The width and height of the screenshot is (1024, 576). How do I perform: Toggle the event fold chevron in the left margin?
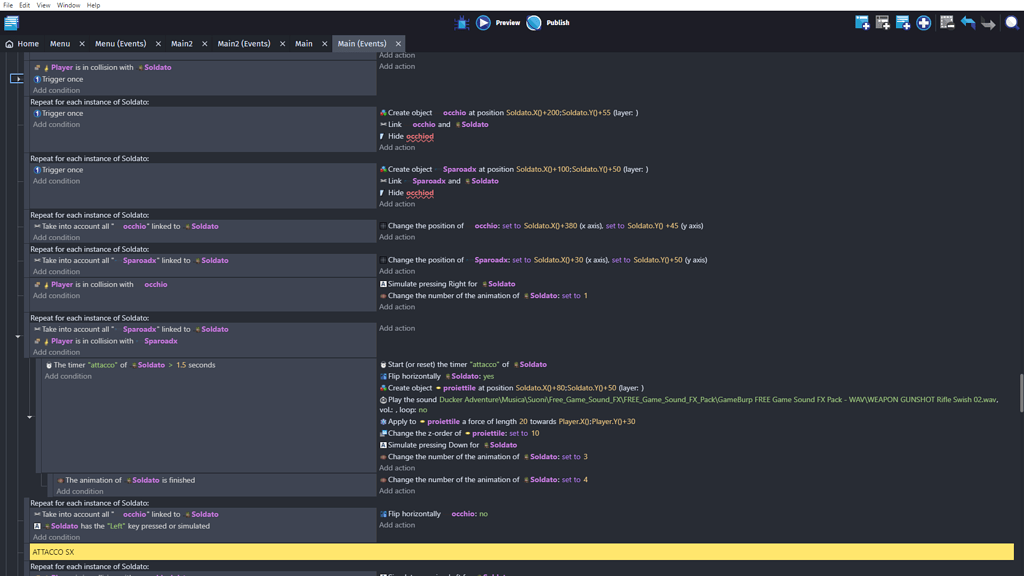[15, 338]
